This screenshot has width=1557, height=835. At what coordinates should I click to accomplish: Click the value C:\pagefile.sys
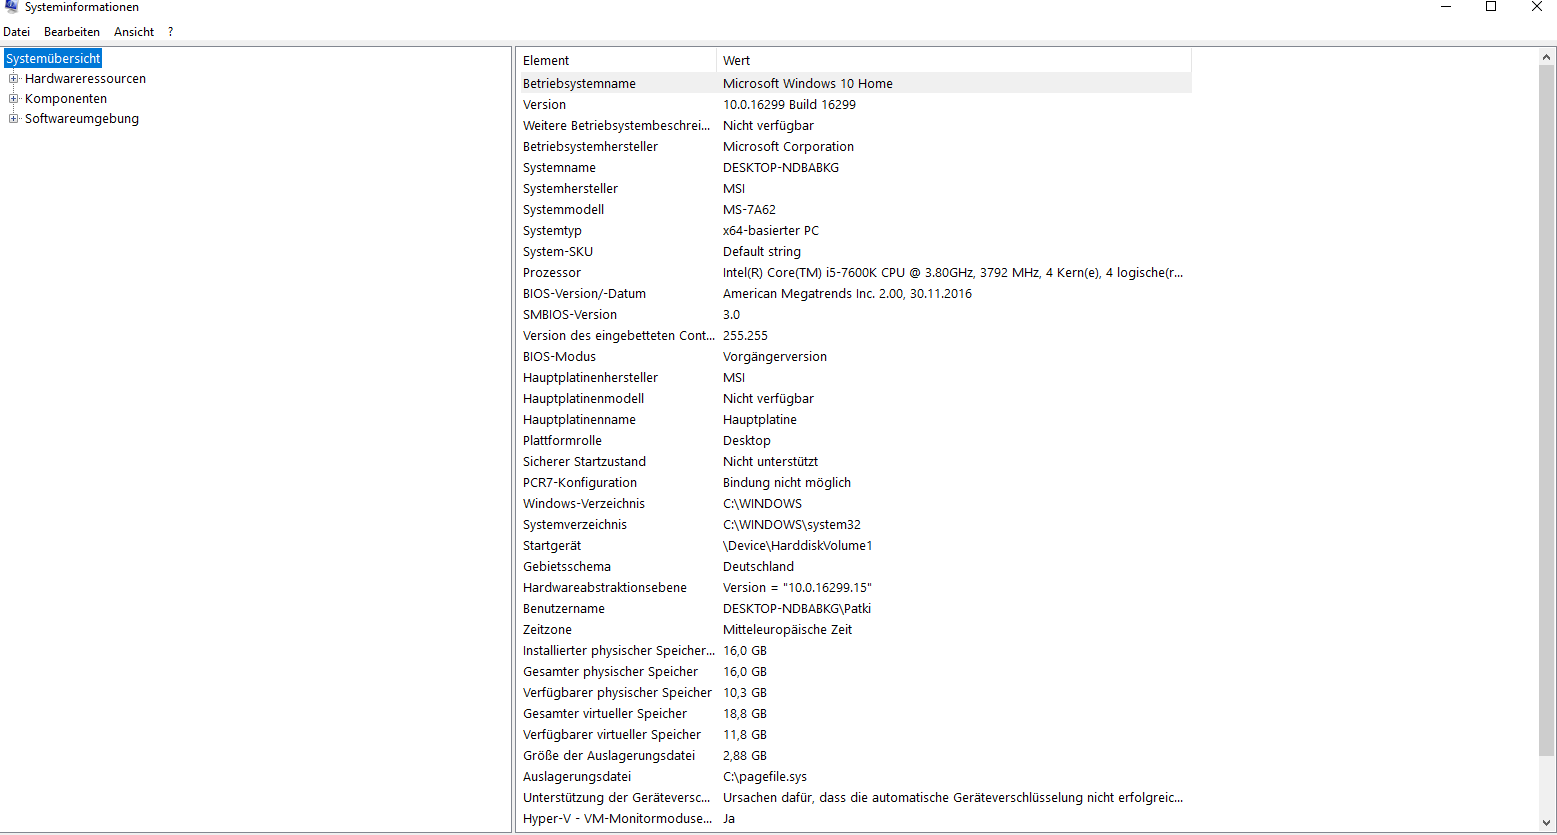(765, 777)
